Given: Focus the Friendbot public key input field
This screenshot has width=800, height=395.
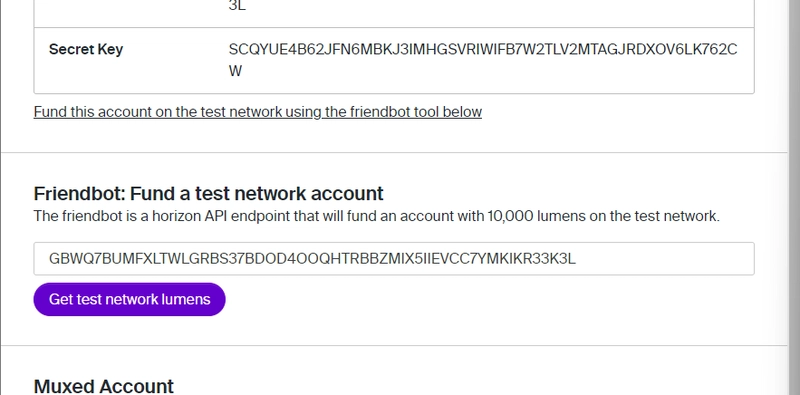Looking at the screenshot, I should (394, 259).
